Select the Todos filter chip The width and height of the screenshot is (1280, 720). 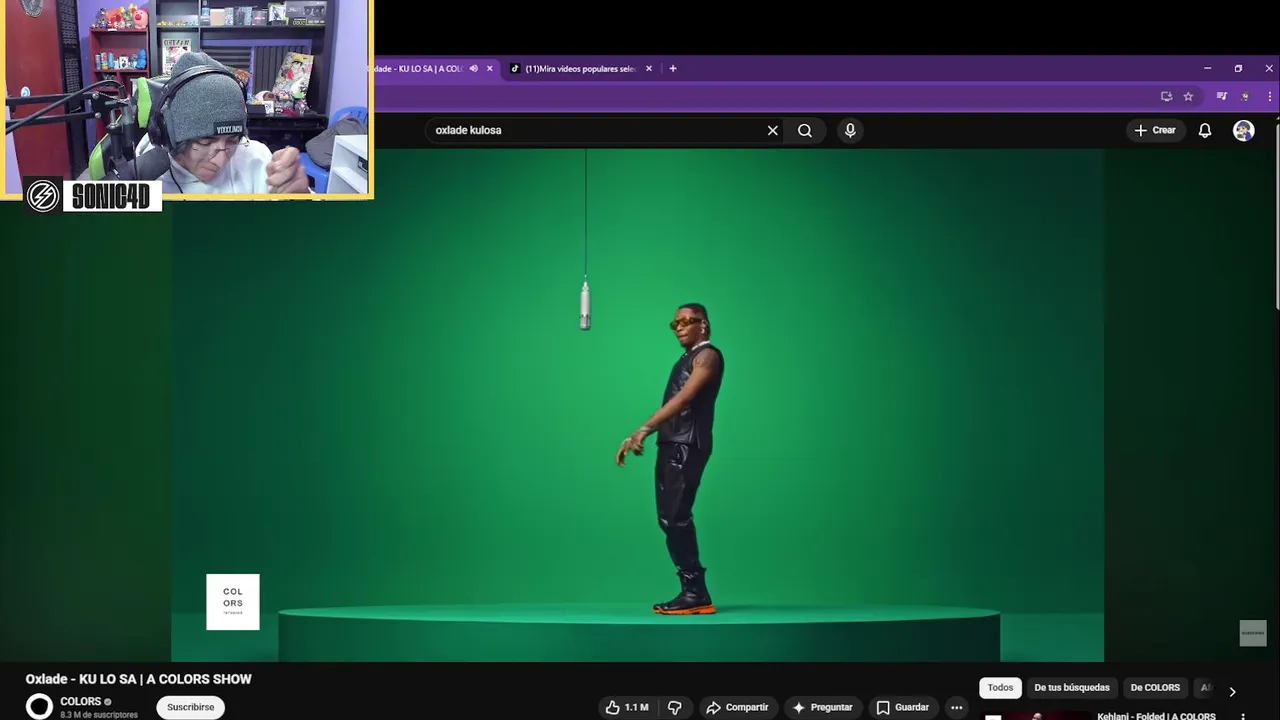(x=1000, y=688)
